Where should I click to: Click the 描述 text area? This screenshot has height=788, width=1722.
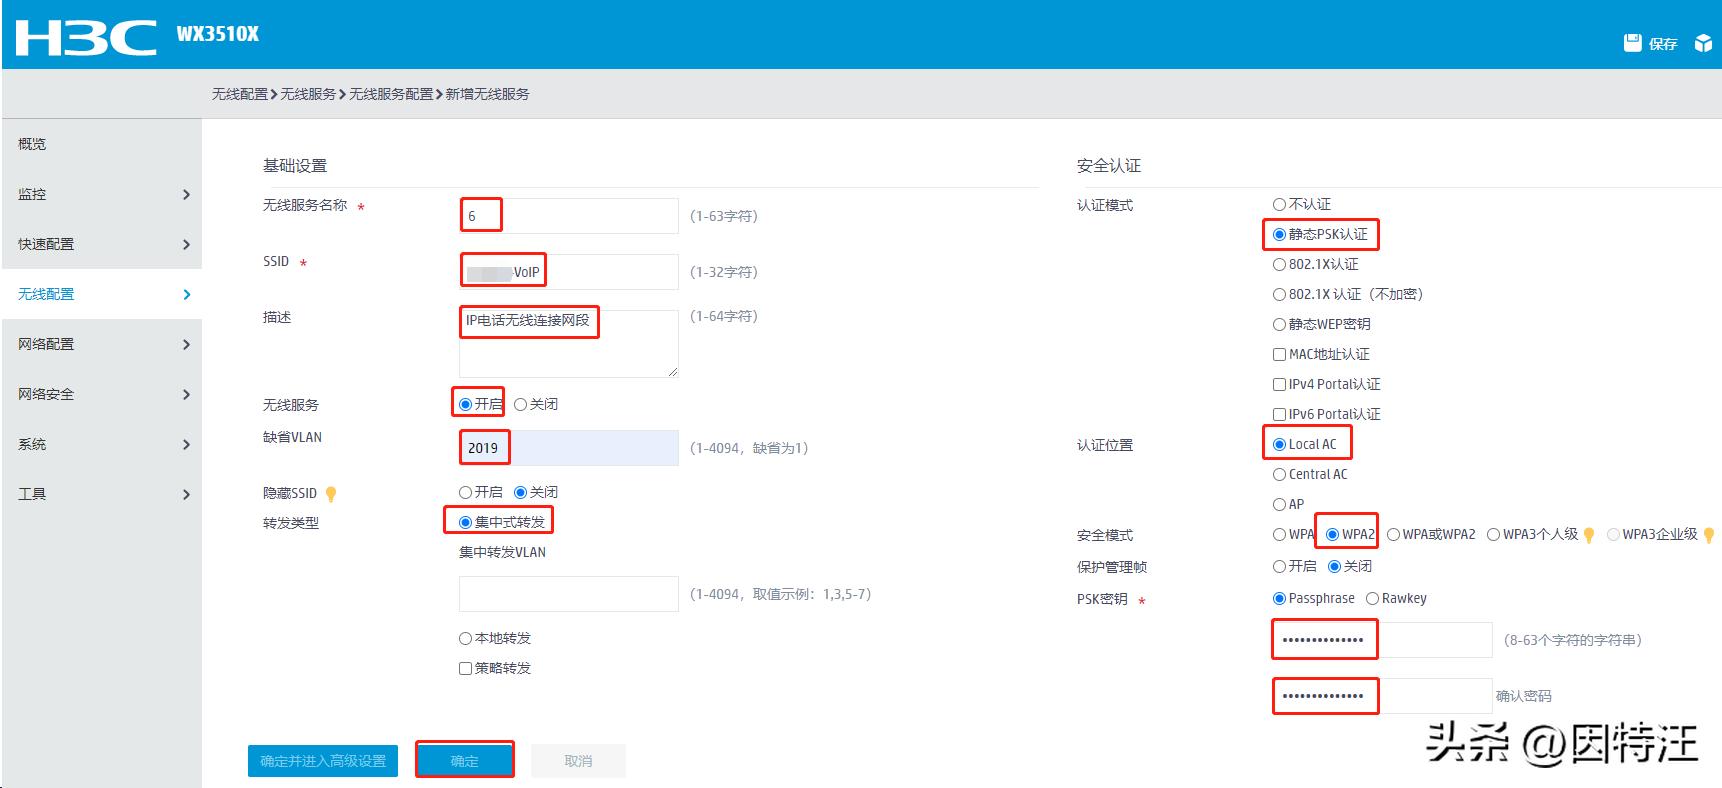click(x=569, y=343)
